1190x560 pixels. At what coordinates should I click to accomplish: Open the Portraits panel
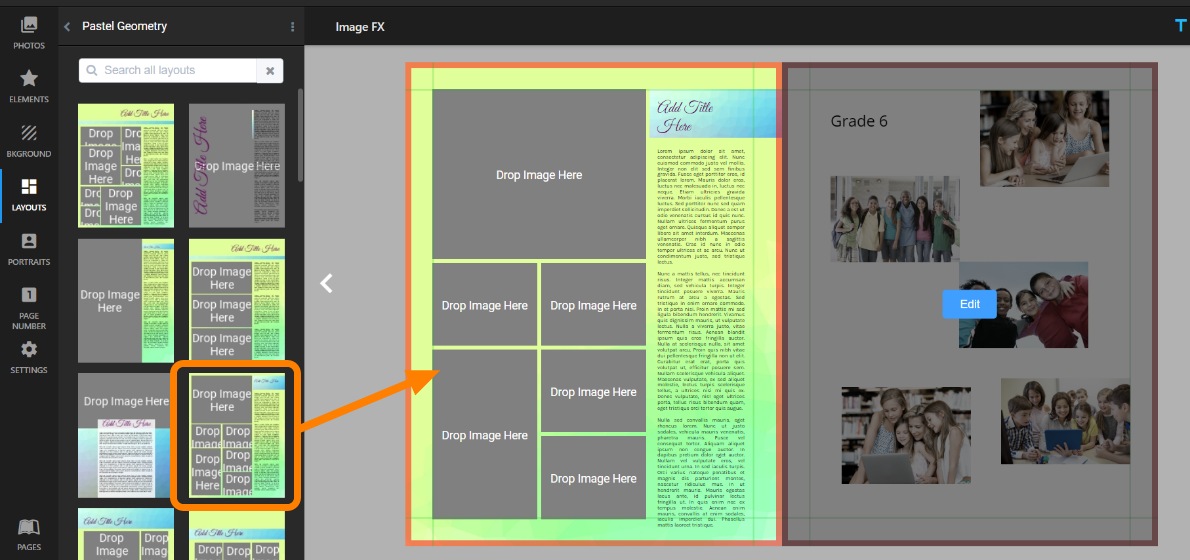pos(29,250)
